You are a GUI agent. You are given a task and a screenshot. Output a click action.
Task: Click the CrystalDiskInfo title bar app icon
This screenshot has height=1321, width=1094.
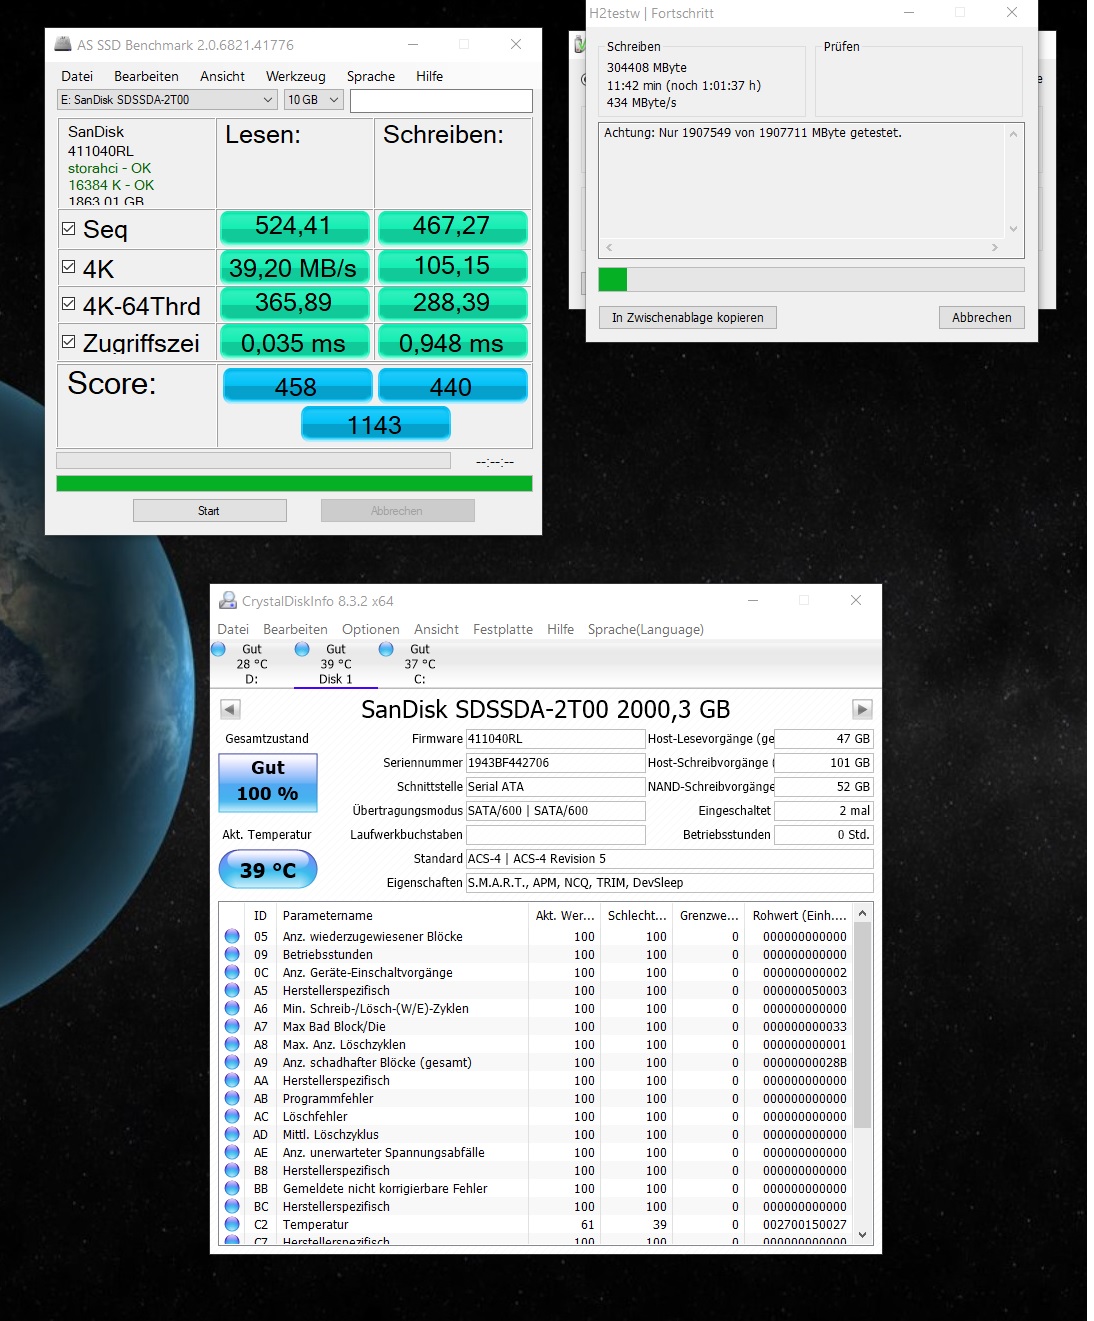tap(228, 600)
